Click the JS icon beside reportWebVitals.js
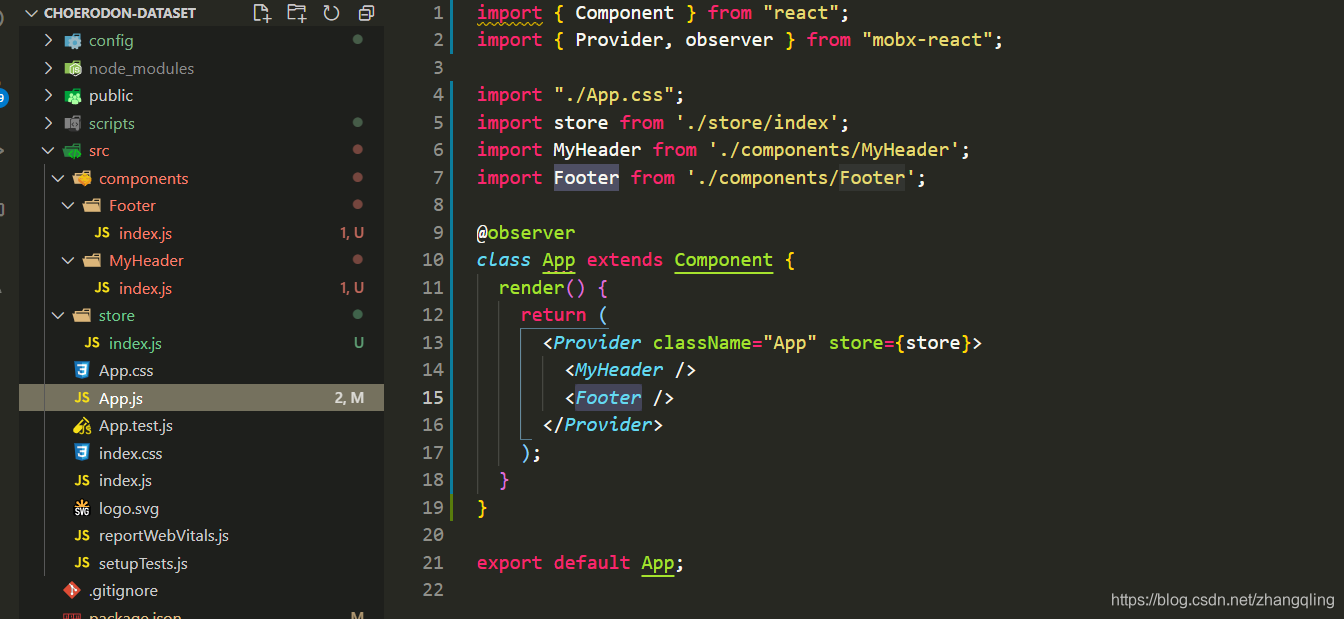This screenshot has height=619, width=1344. (82, 536)
